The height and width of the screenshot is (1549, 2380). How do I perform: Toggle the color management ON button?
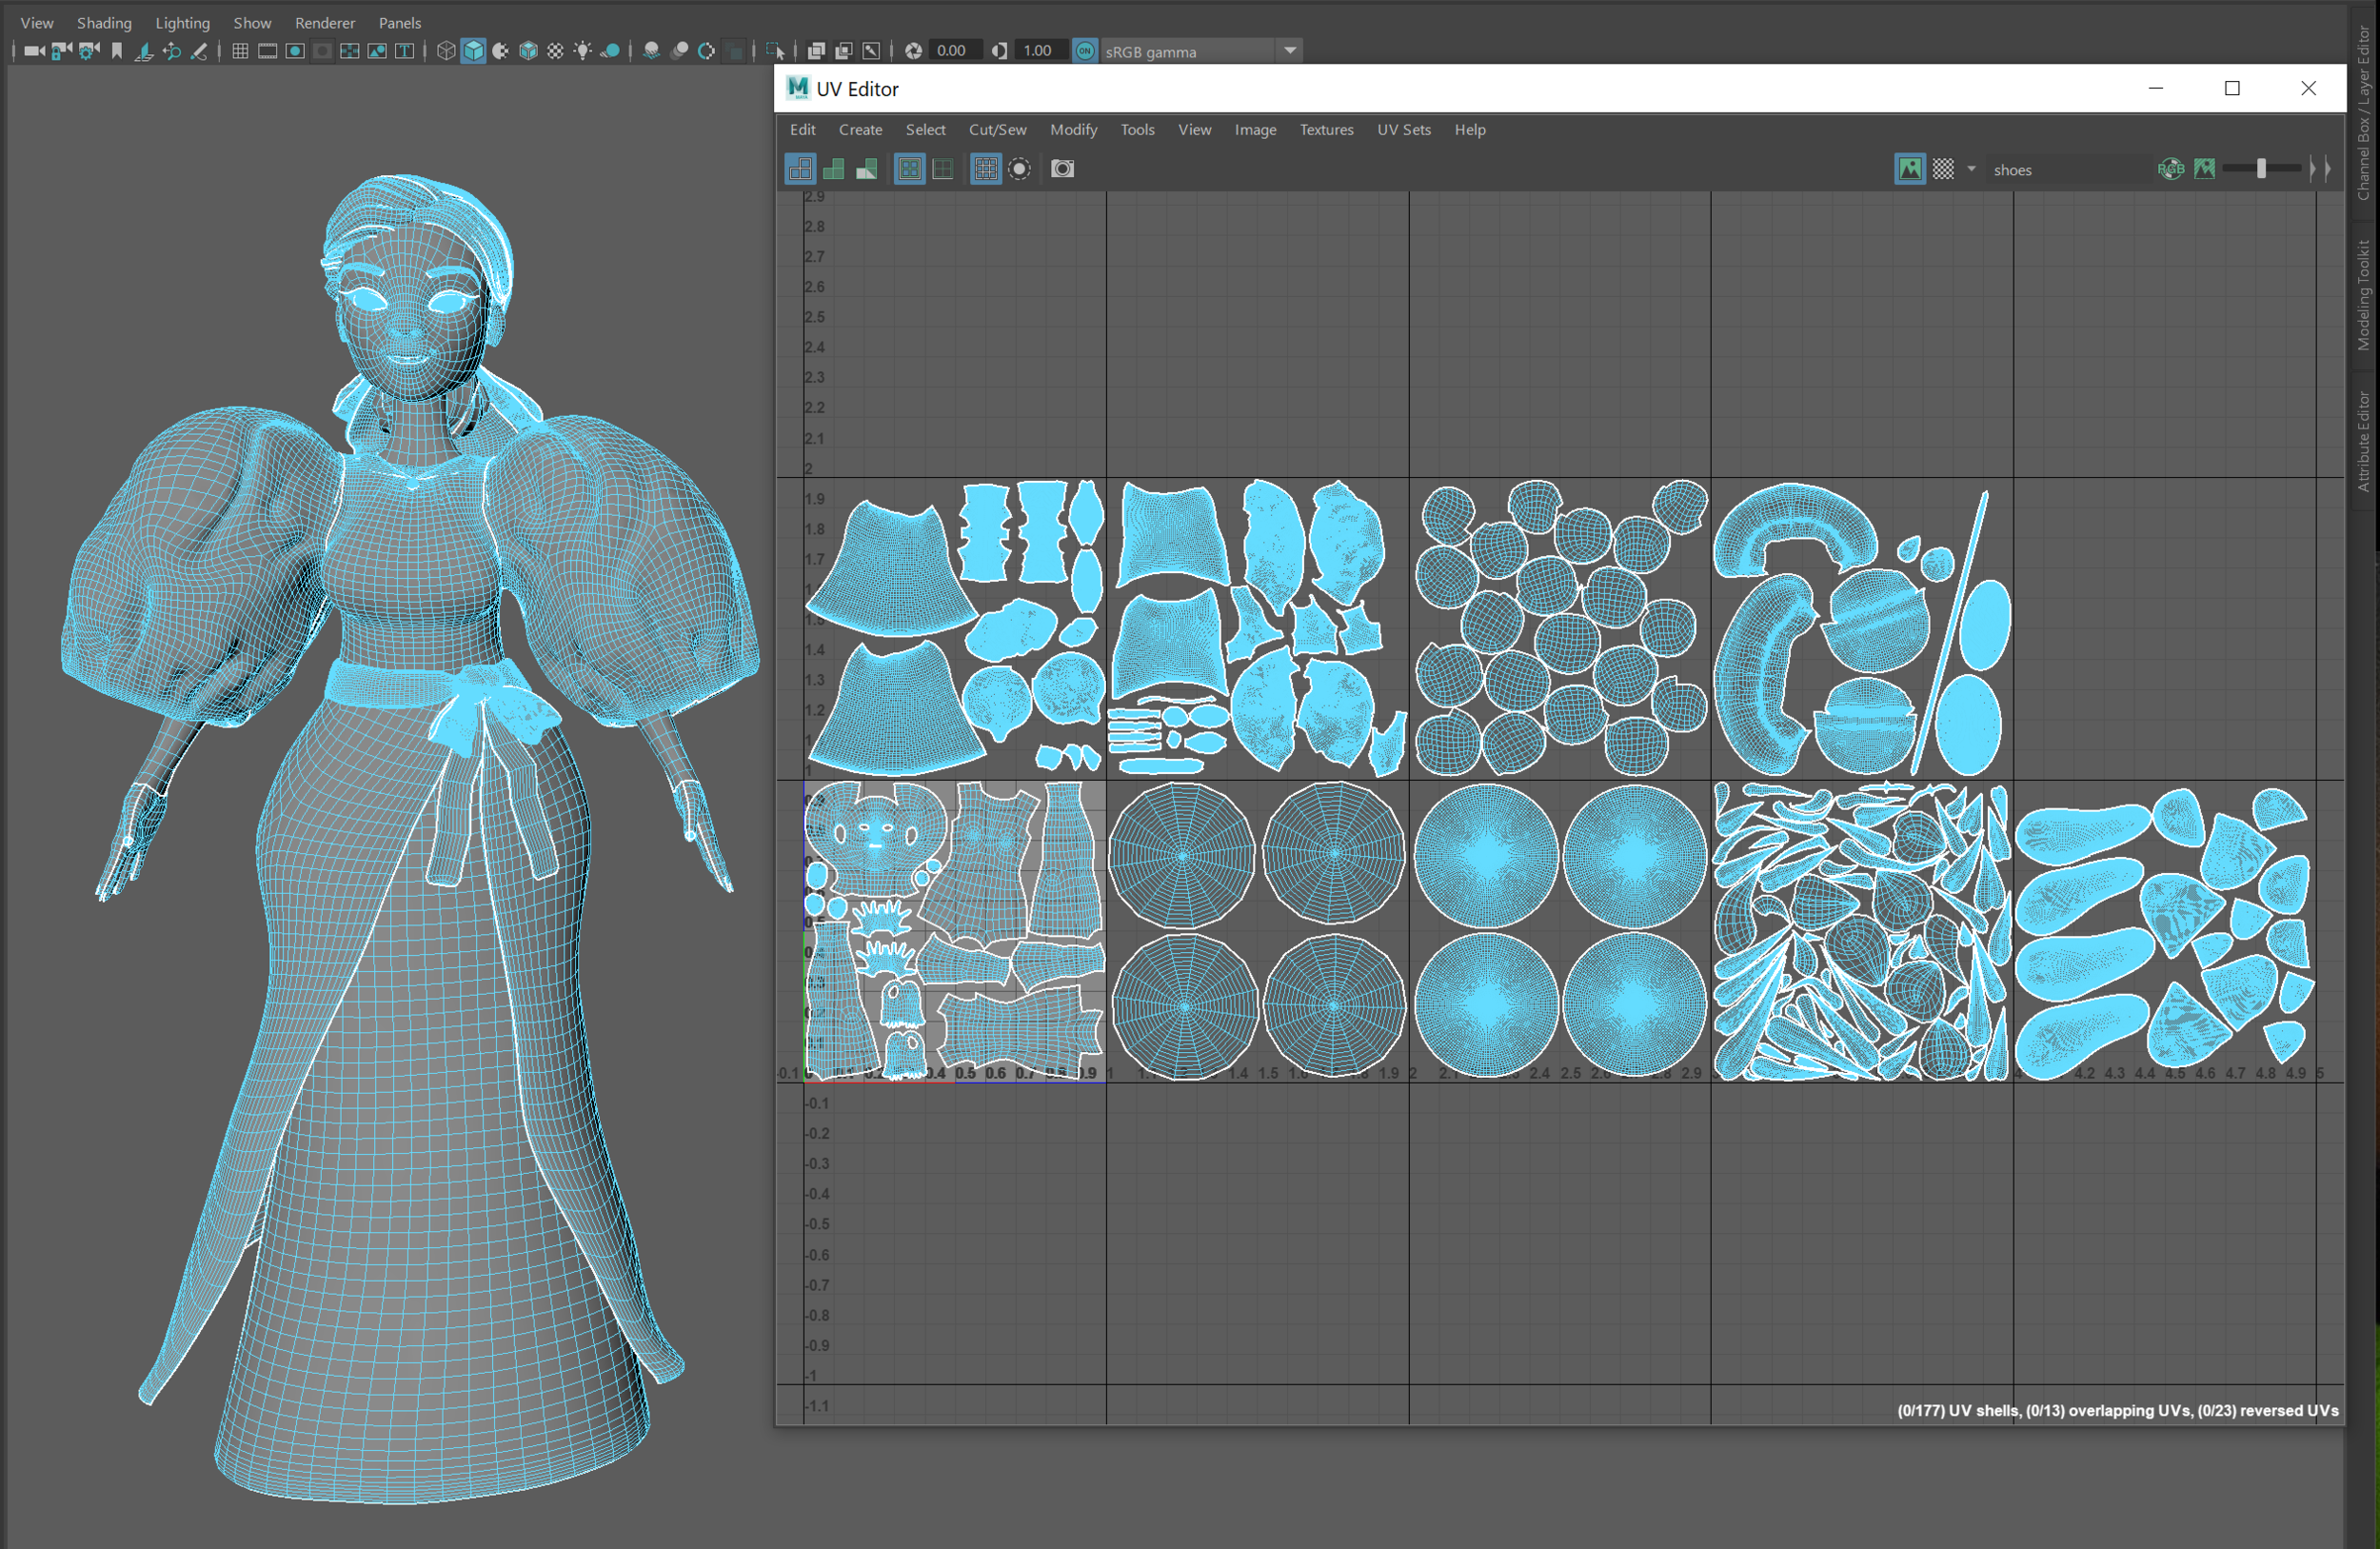click(x=1085, y=51)
